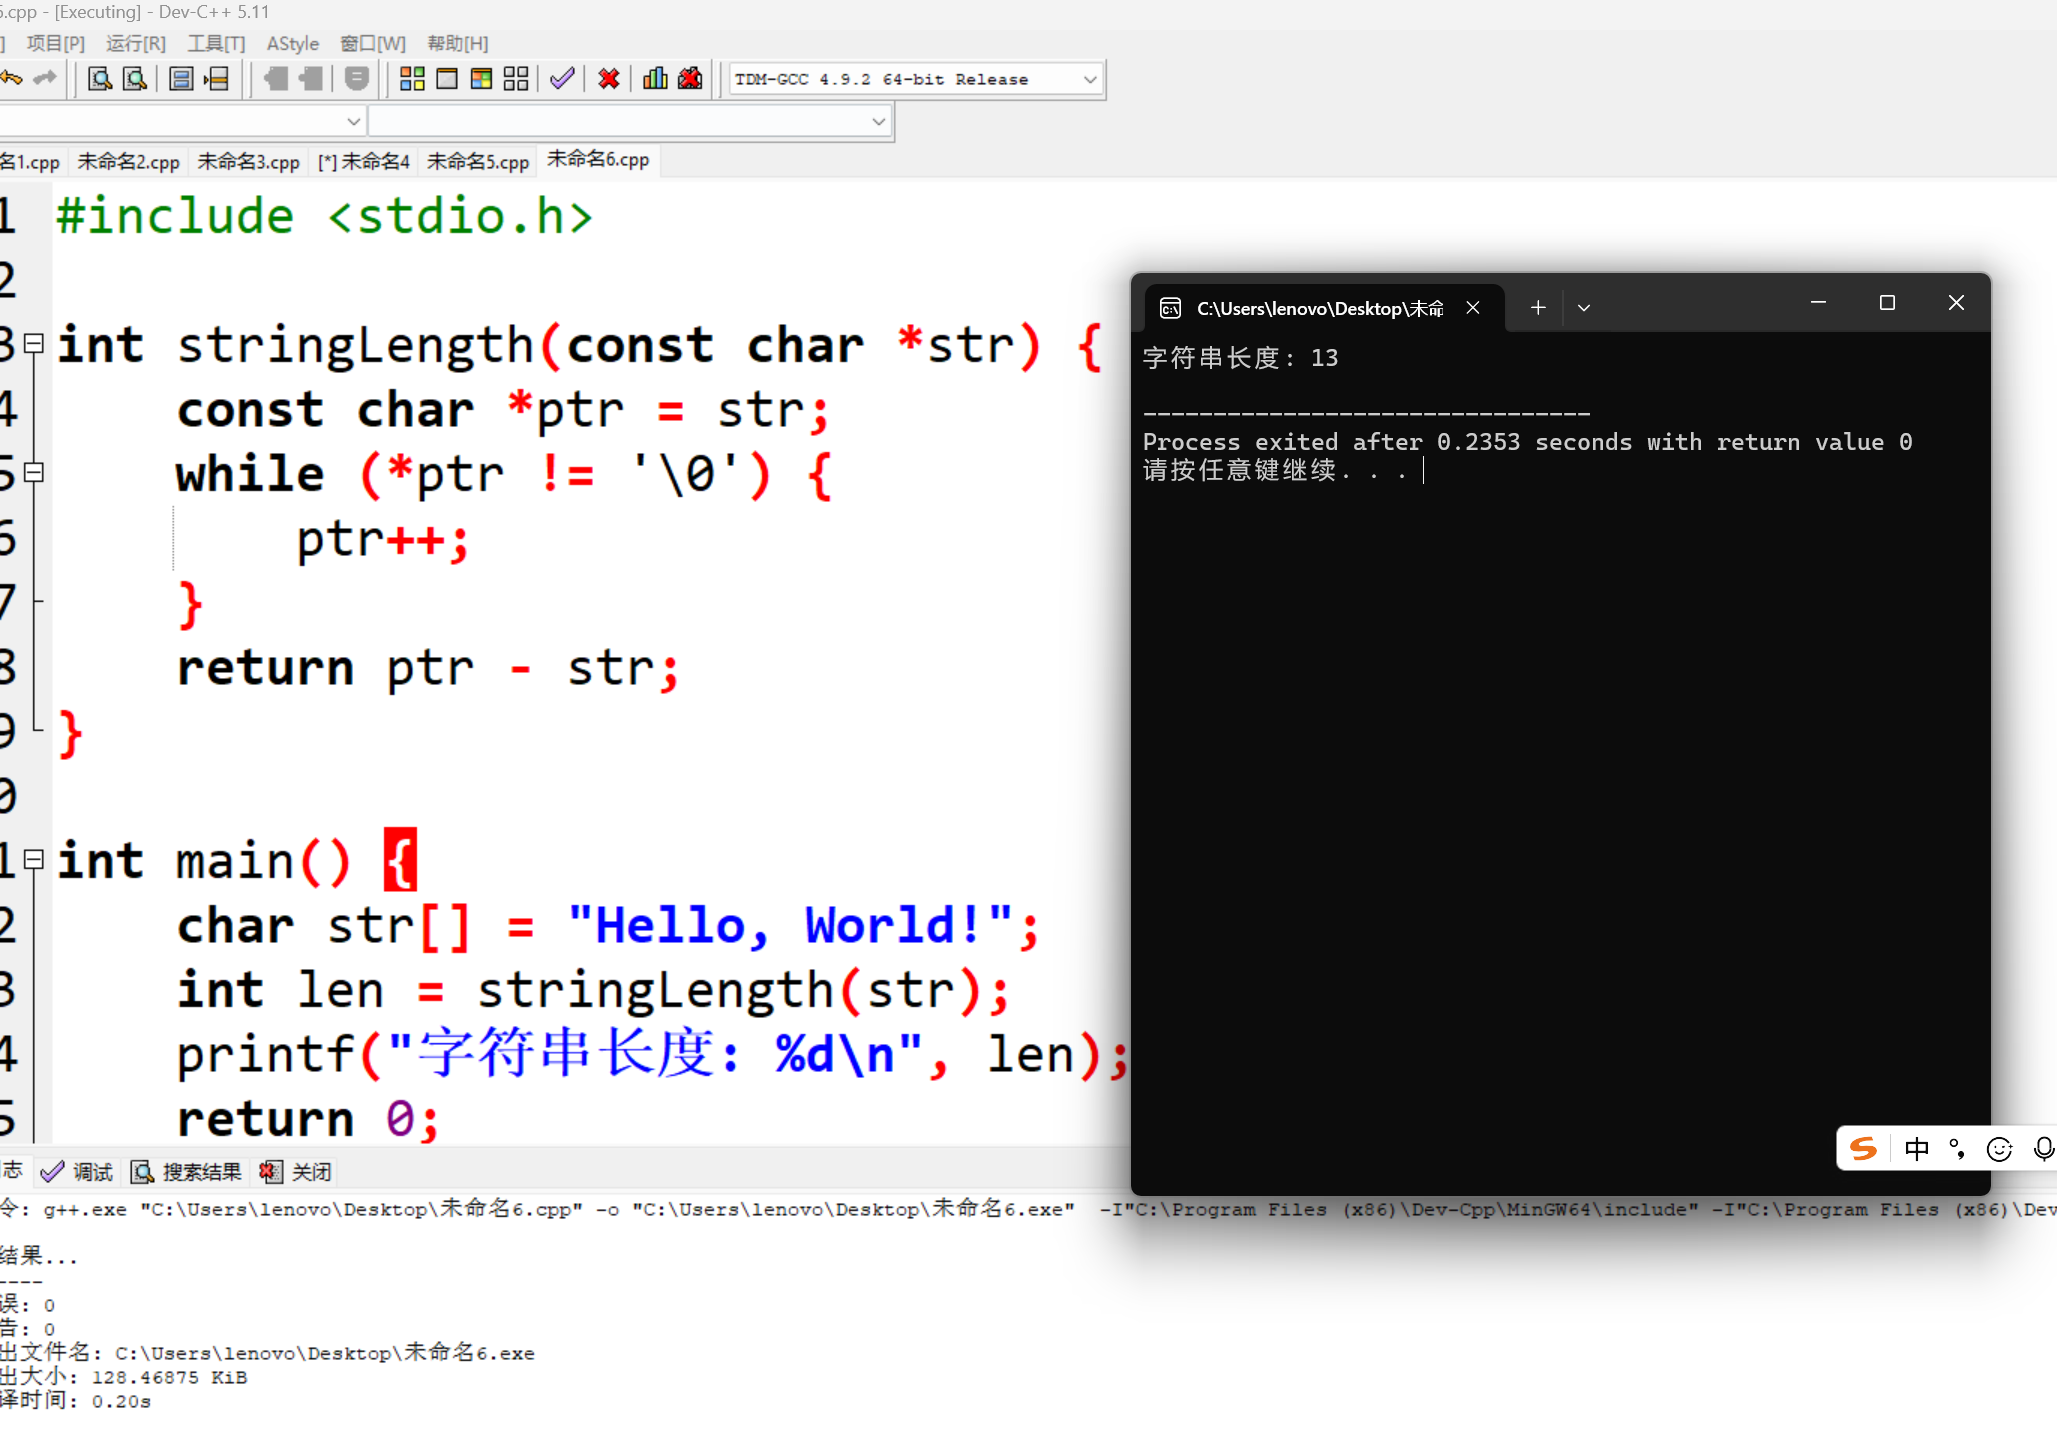Collapse the while loop fold marker
The width and height of the screenshot is (2057, 1438).
(x=34, y=473)
